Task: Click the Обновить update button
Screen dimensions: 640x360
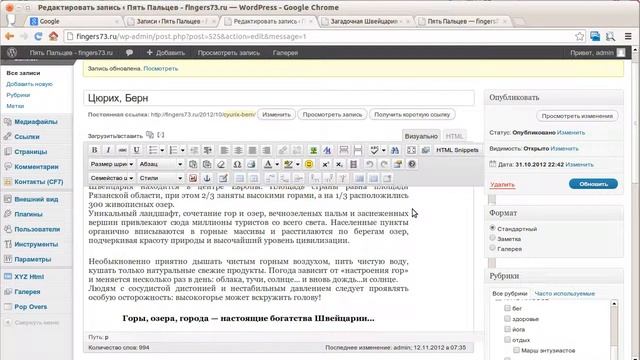Action: pos(593,184)
